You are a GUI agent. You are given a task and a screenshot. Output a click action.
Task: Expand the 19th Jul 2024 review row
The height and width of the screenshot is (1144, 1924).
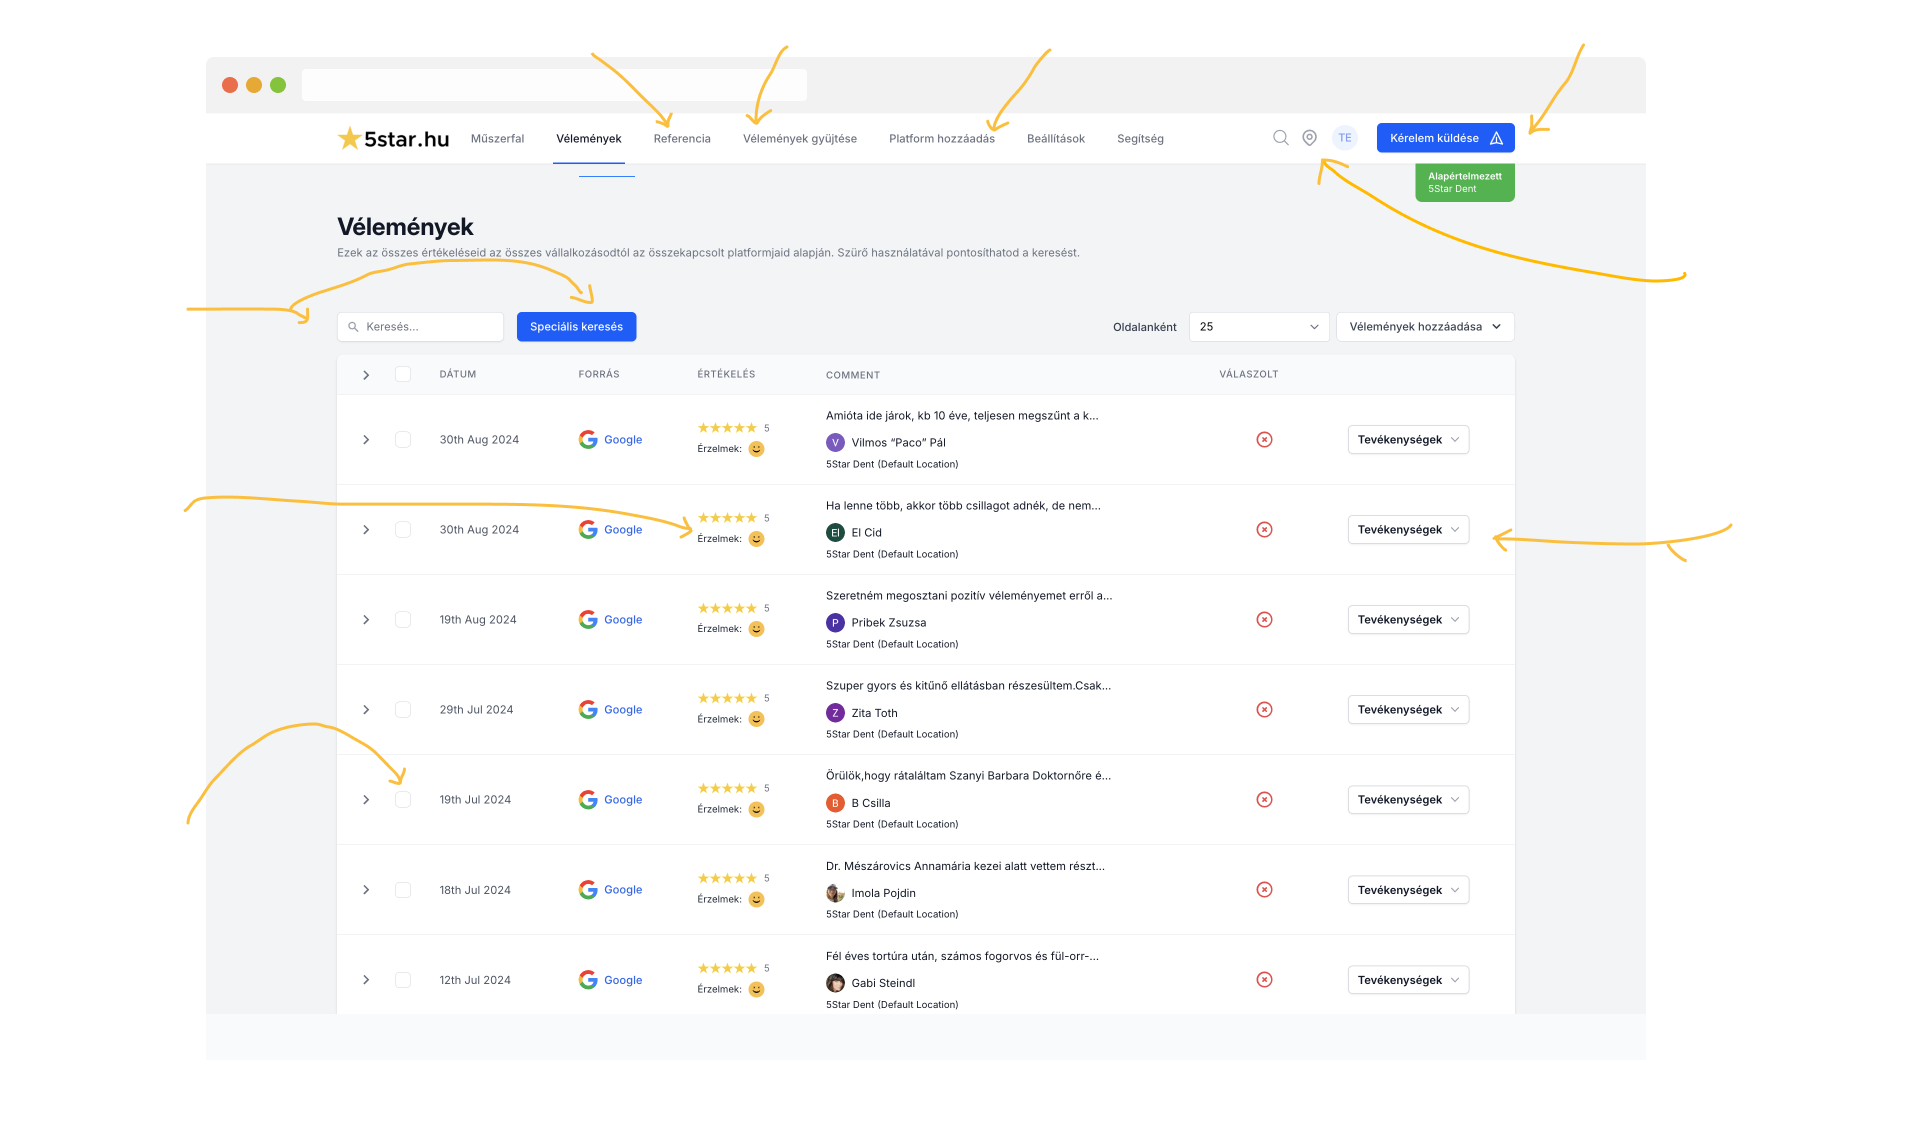click(366, 800)
